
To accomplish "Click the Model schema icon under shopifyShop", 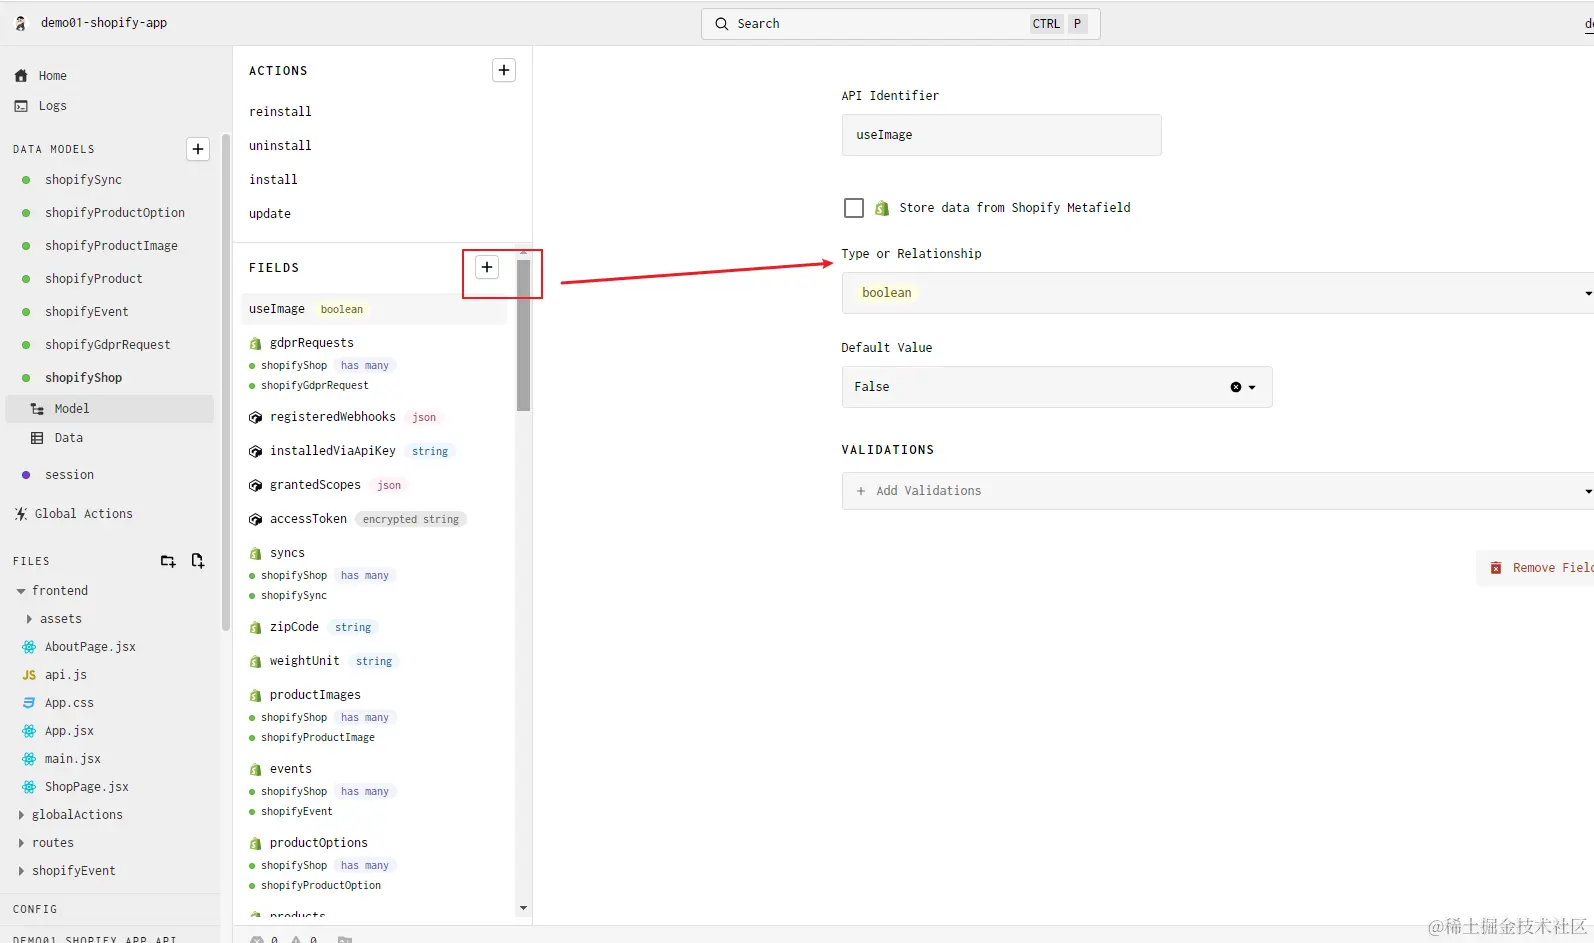I will pos(37,409).
